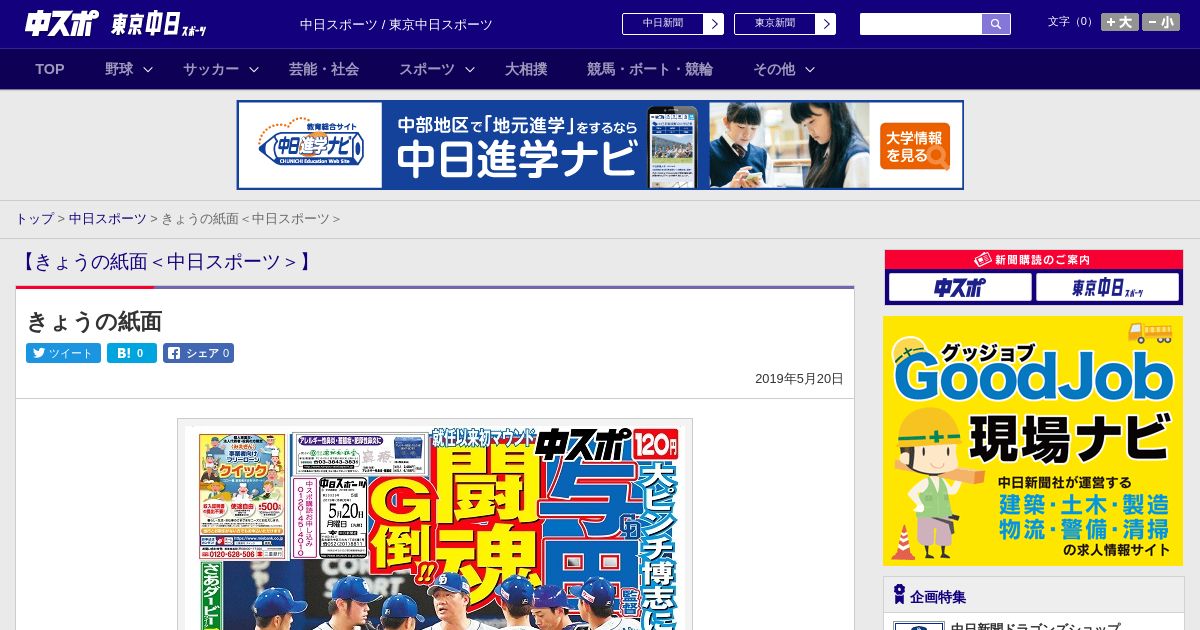Image resolution: width=1200 pixels, height=630 pixels.
Task: Go to トップ breadcrumb link
Action: tap(34, 218)
